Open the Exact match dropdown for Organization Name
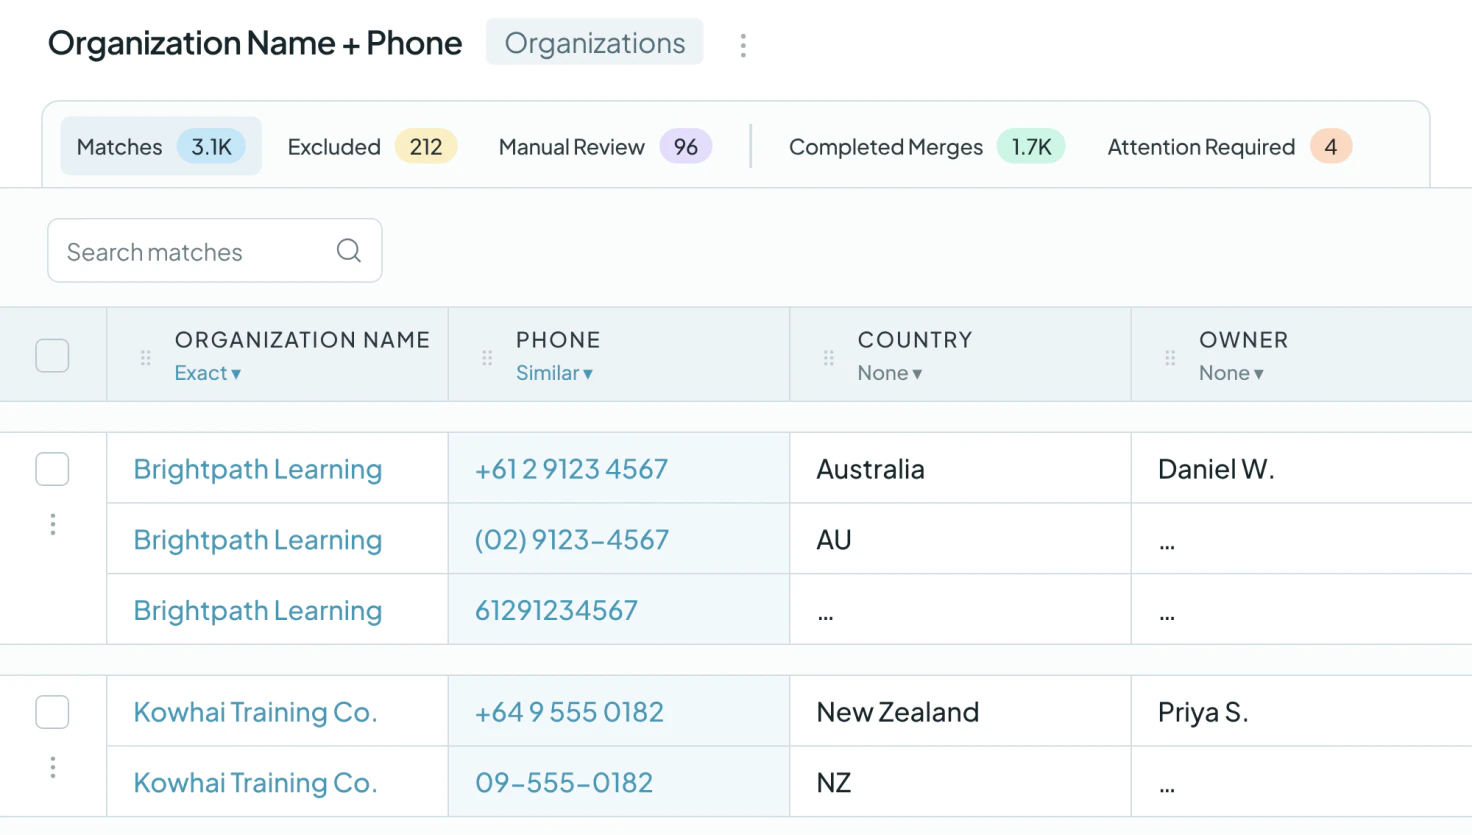This screenshot has height=835, width=1472. [x=208, y=373]
